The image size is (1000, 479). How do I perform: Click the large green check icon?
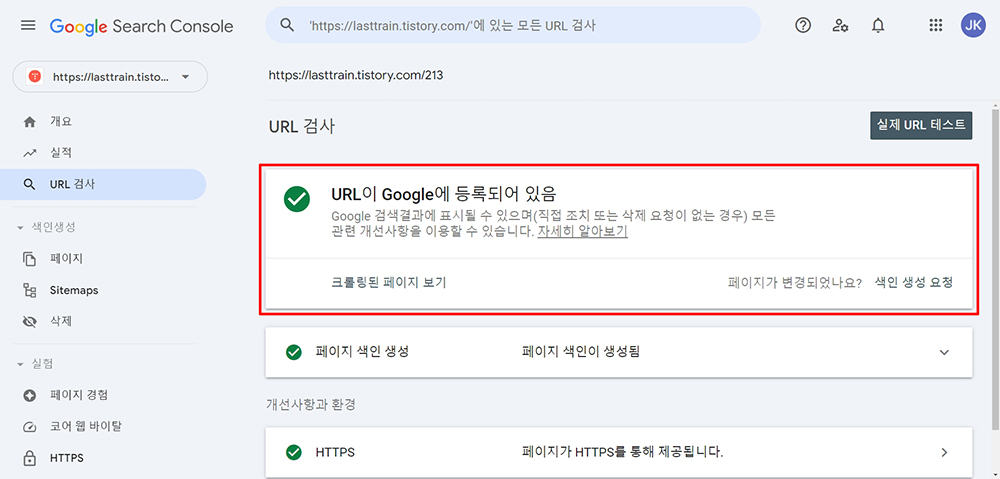[297, 200]
